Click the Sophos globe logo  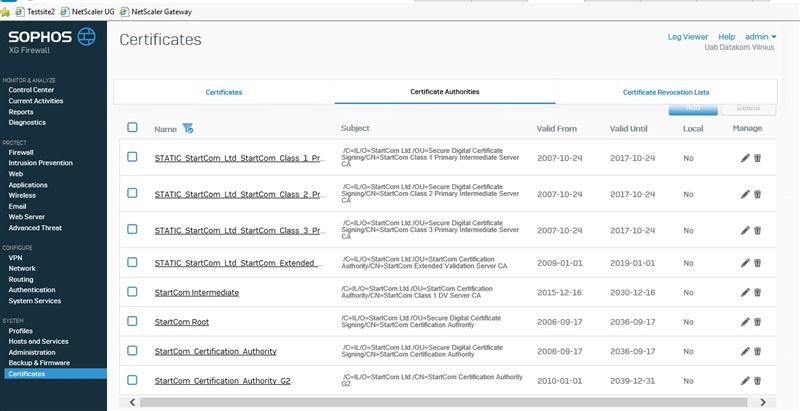tap(86, 37)
